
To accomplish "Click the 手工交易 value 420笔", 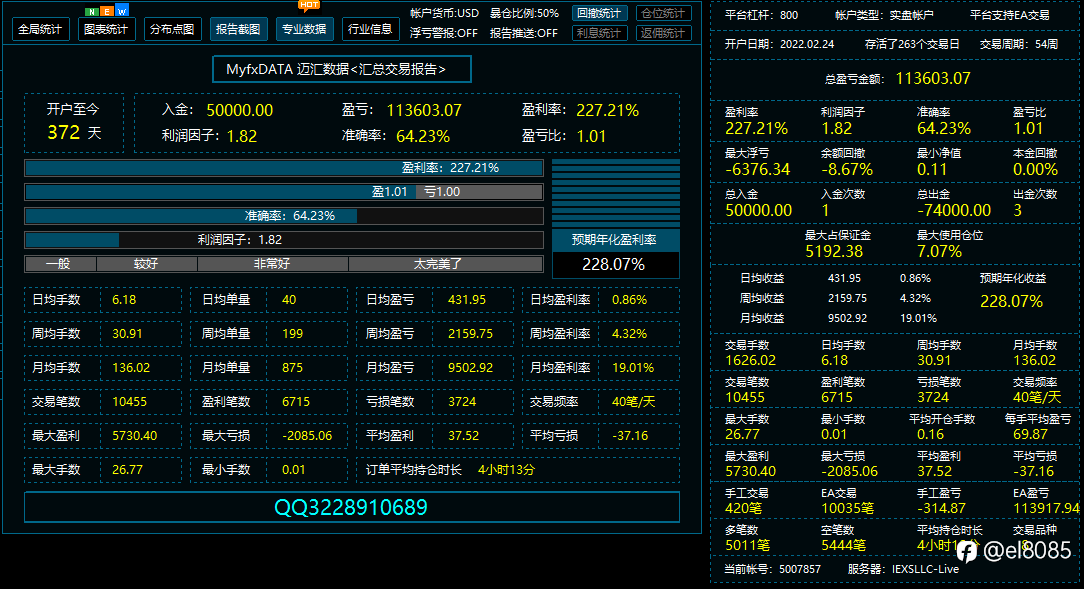I will [x=742, y=508].
